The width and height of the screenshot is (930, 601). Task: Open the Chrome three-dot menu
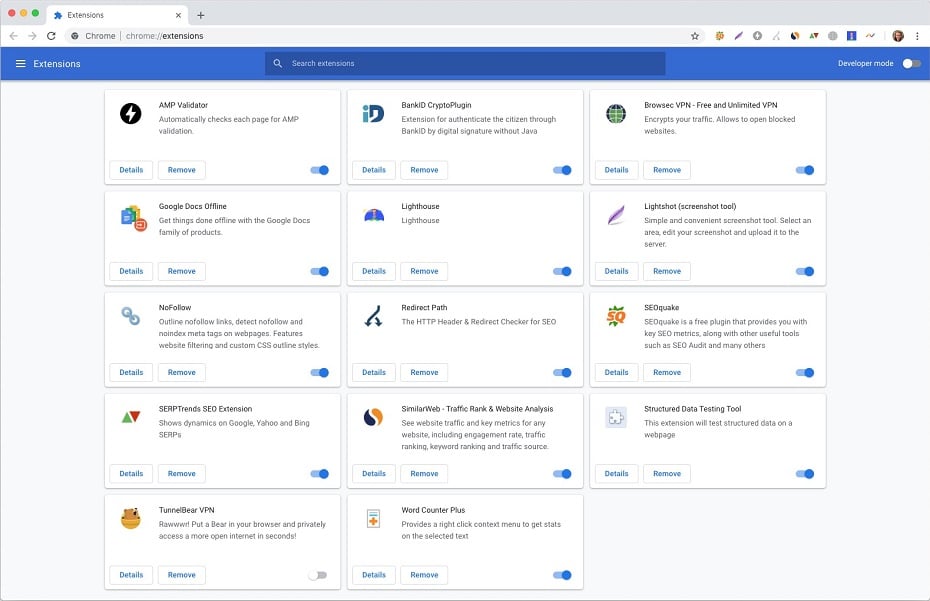917,36
